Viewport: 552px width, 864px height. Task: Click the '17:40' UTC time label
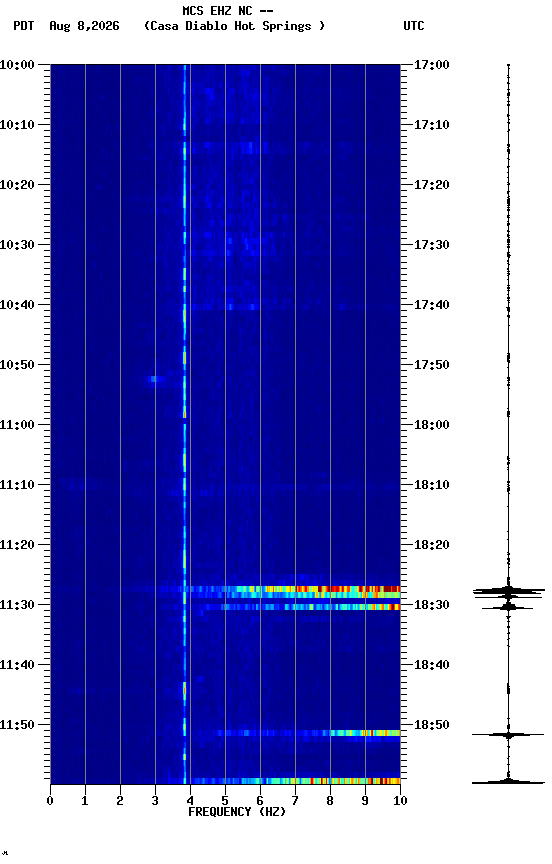(432, 305)
